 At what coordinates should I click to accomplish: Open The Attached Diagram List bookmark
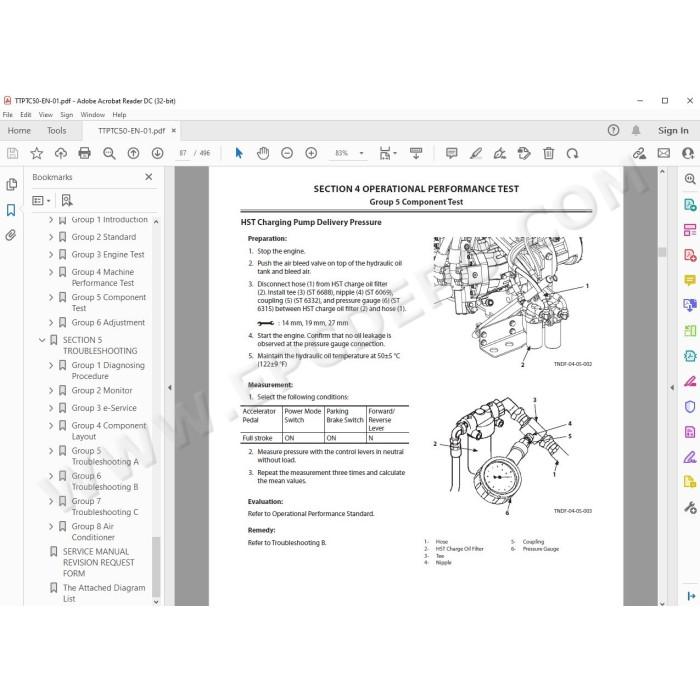(104, 593)
